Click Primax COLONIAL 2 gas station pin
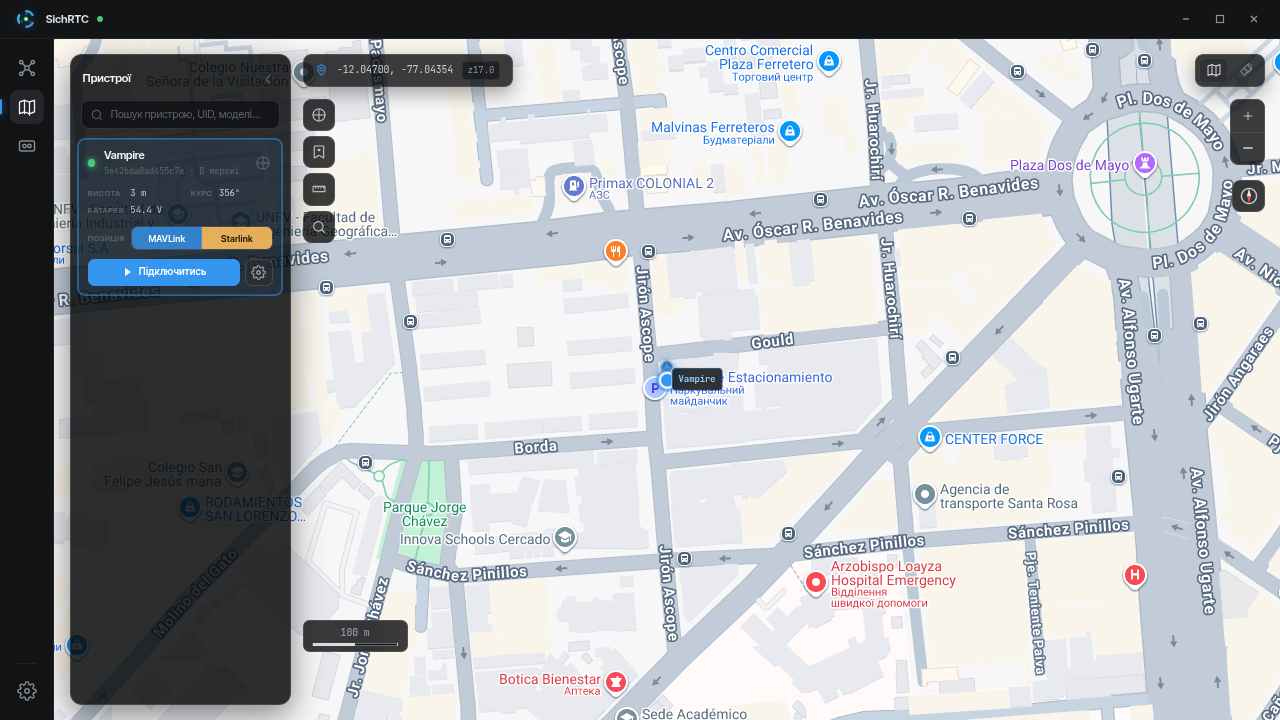The image size is (1280, 720). click(x=573, y=186)
